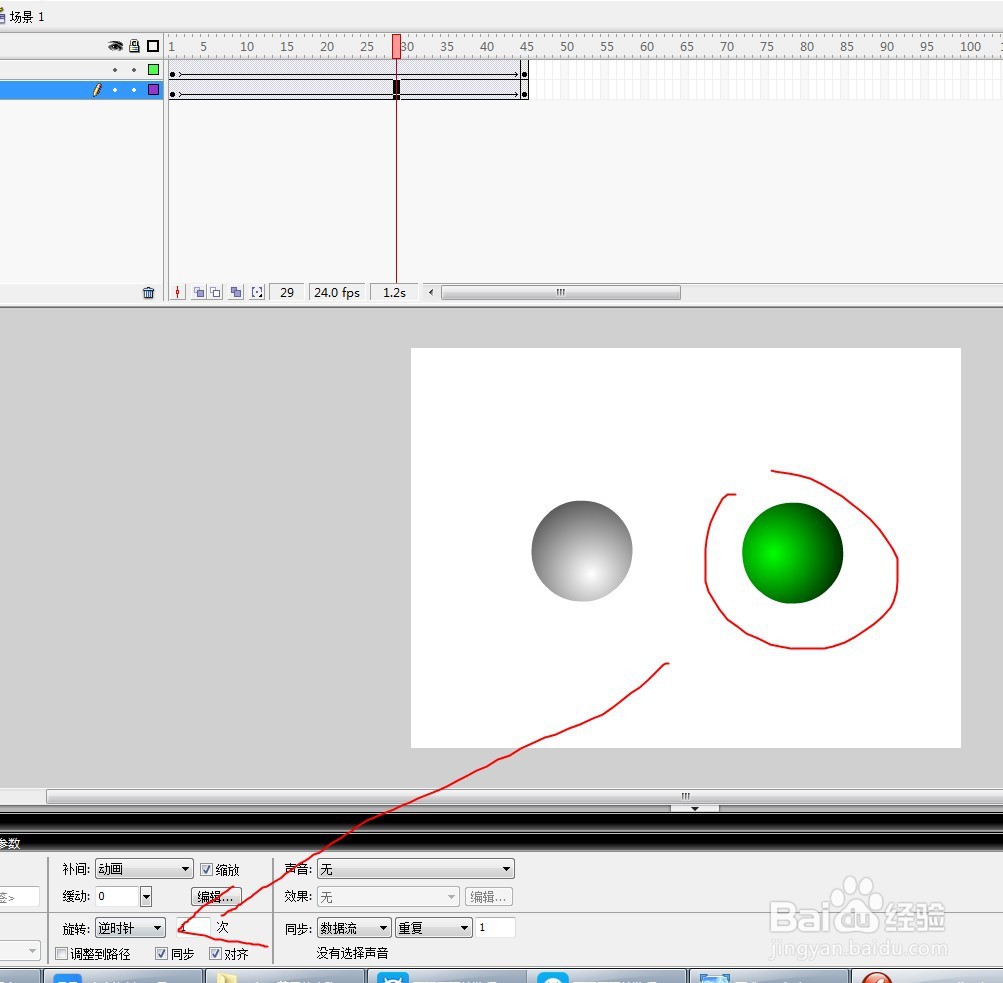Select keyframe at frame 29 on selected layer

pyautogui.click(x=397, y=90)
